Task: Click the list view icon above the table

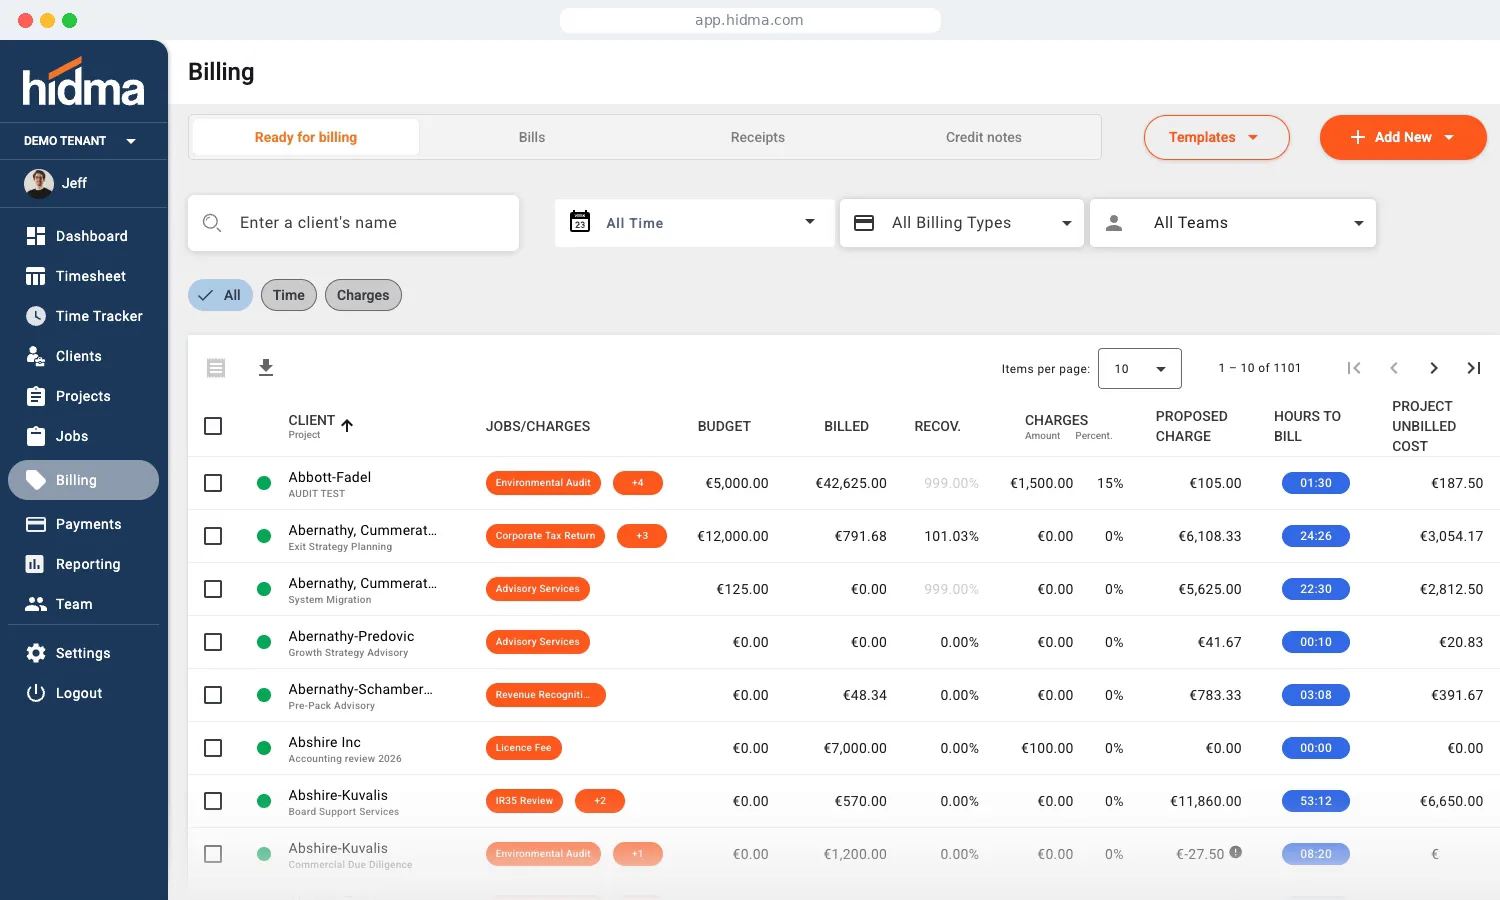Action: click(x=216, y=368)
